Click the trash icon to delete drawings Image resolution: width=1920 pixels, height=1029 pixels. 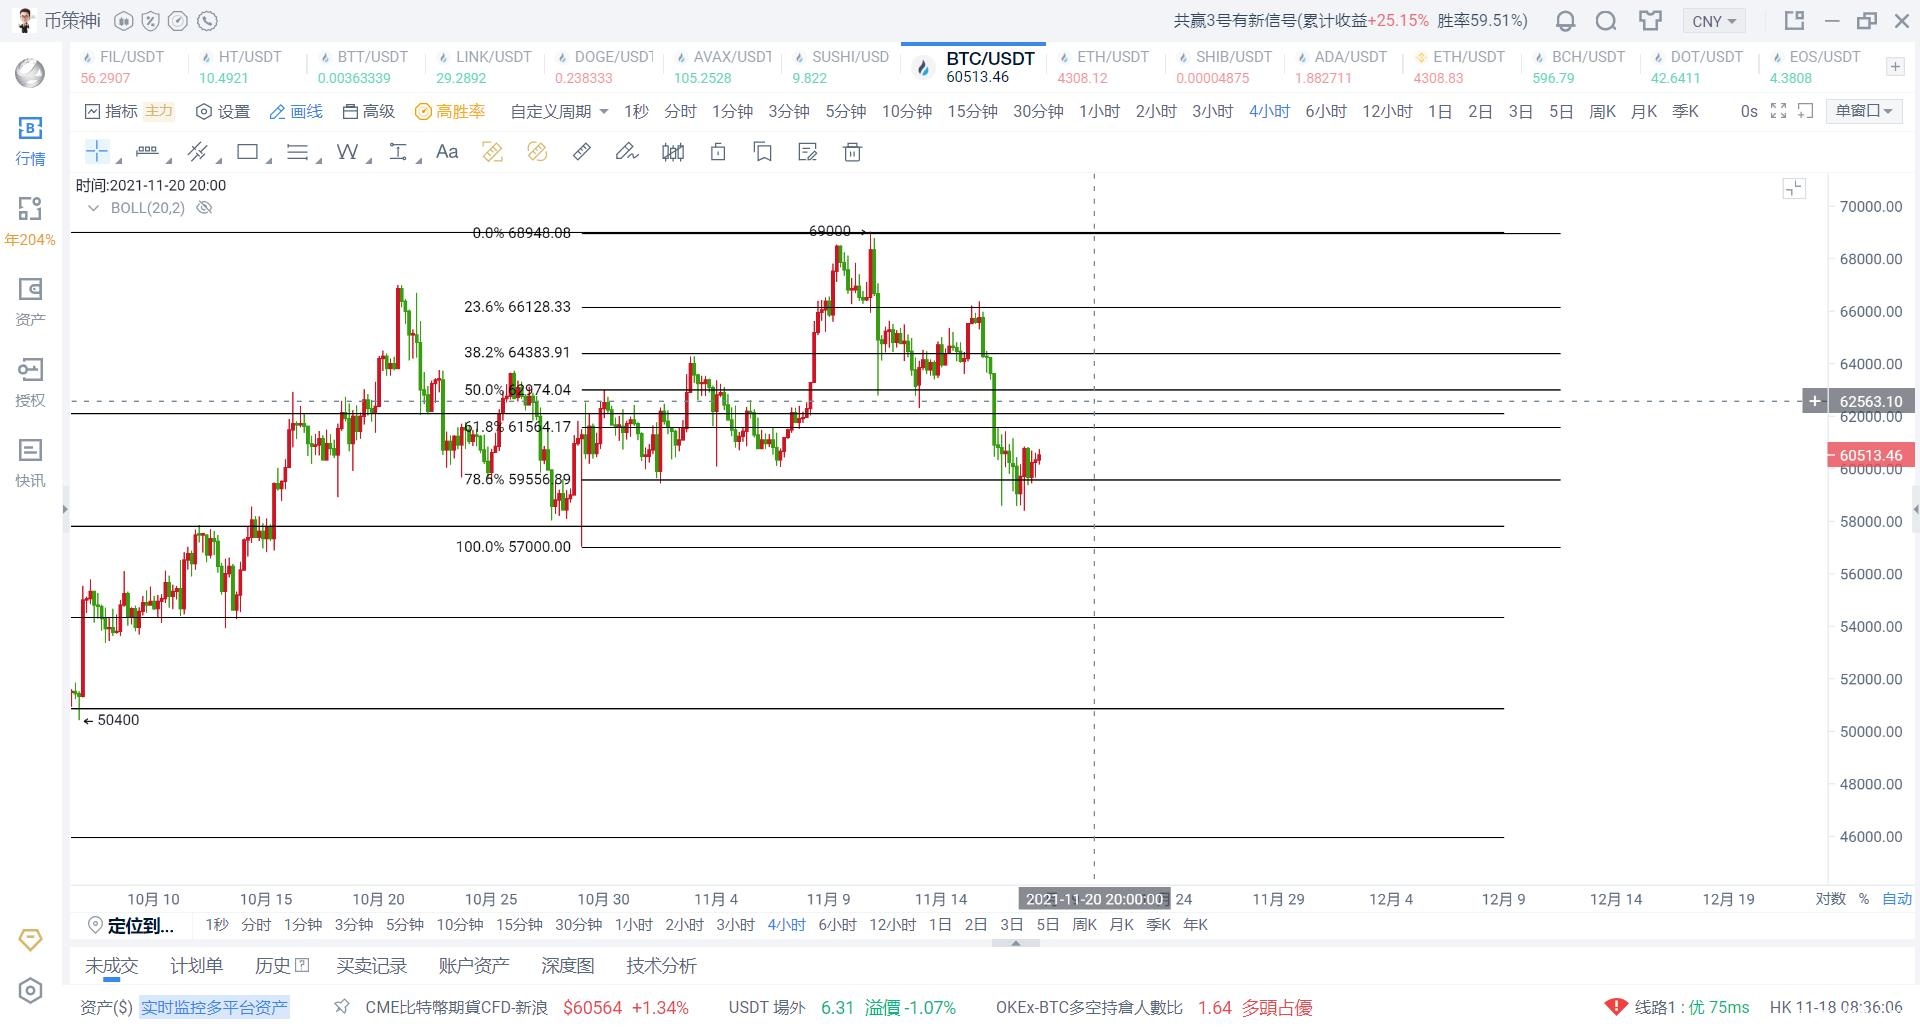pyautogui.click(x=852, y=152)
